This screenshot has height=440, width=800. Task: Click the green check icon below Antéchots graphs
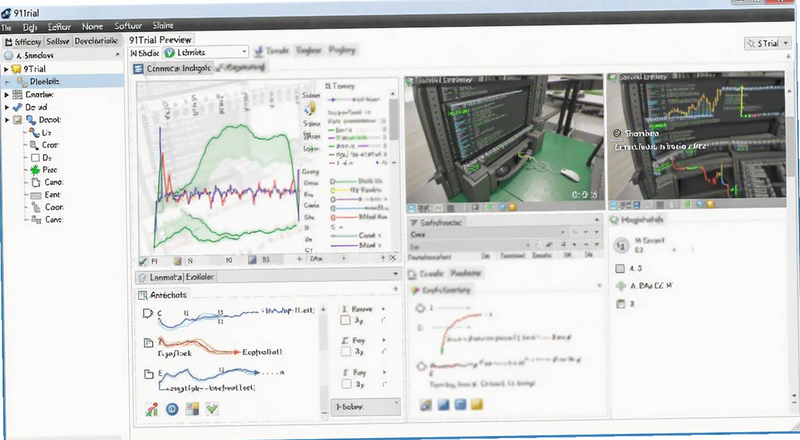pyautogui.click(x=212, y=408)
